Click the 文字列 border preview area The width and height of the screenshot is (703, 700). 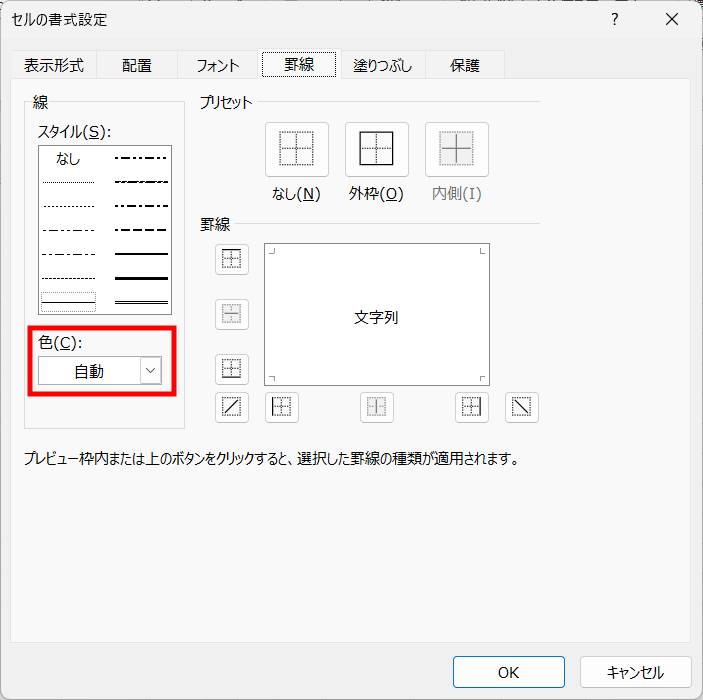pyautogui.click(x=377, y=314)
